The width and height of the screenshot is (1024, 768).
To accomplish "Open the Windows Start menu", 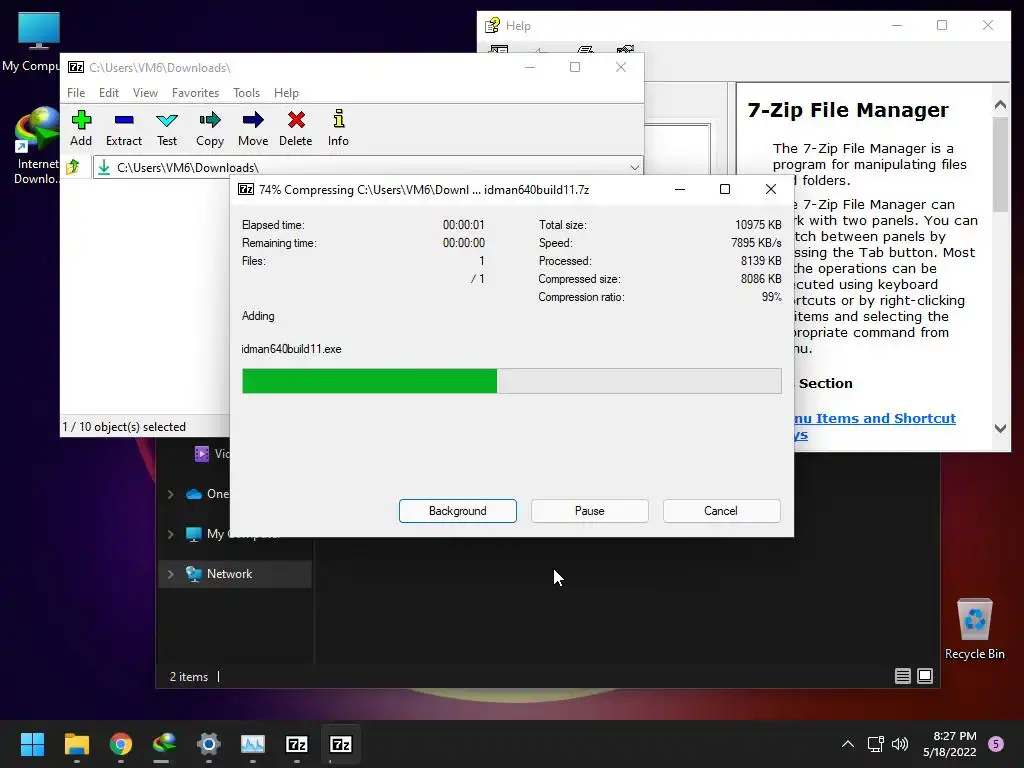I will (32, 744).
